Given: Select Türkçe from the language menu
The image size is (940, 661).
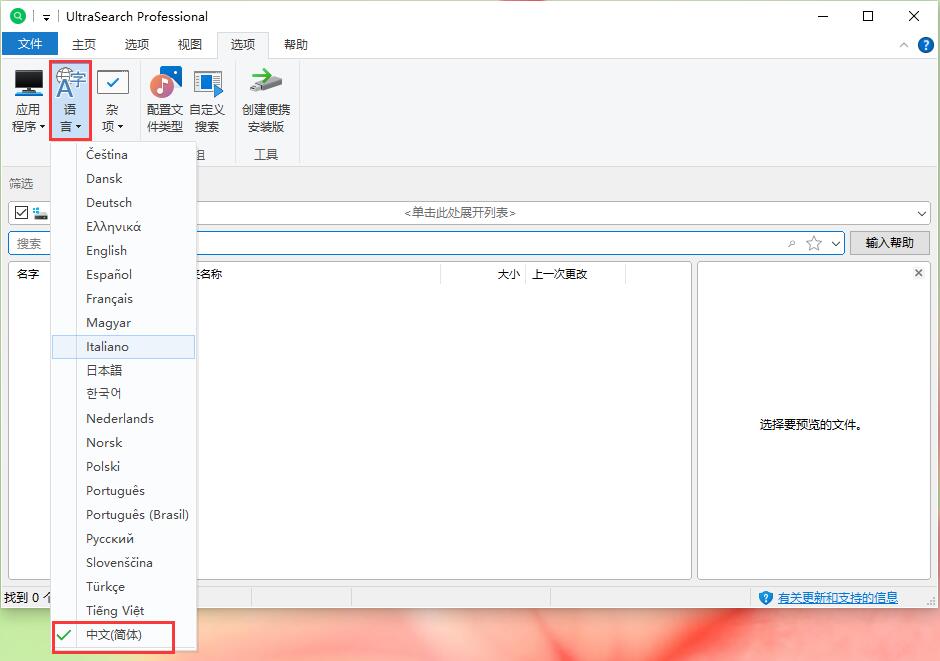Looking at the screenshot, I should tap(123, 586).
